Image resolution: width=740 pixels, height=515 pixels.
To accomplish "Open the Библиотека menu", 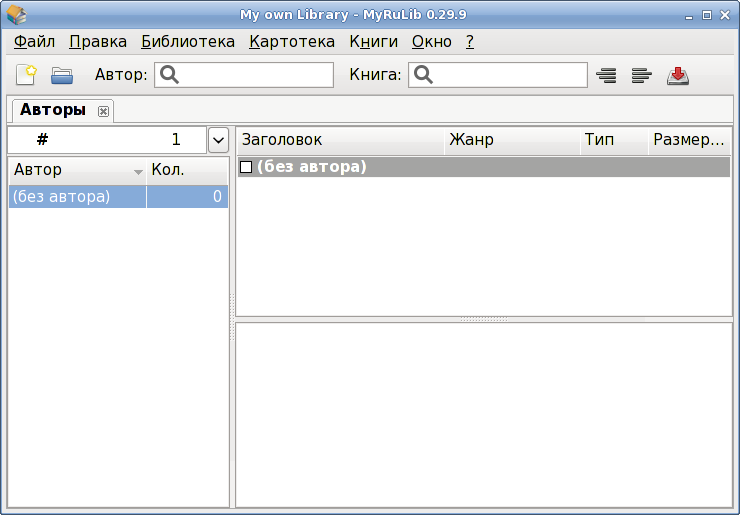I will 188,42.
